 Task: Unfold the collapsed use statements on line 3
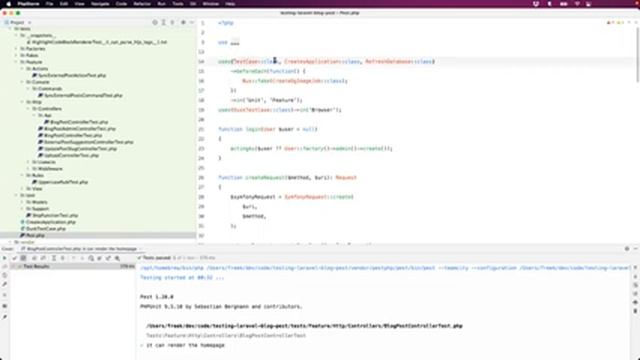click(x=235, y=42)
